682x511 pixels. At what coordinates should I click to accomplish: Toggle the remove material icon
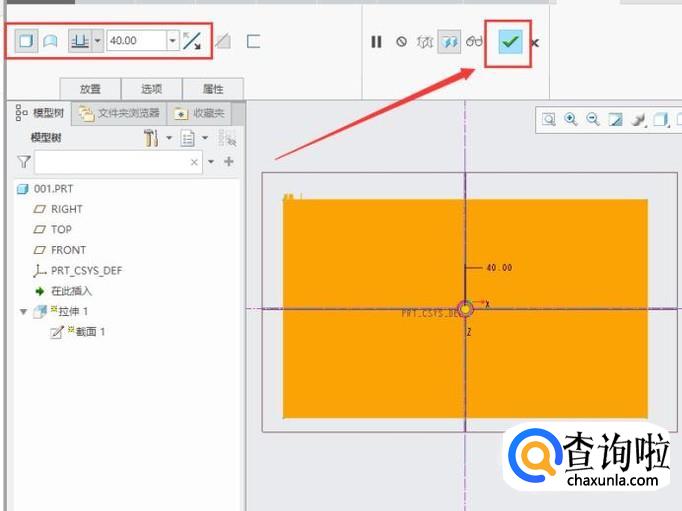223,42
